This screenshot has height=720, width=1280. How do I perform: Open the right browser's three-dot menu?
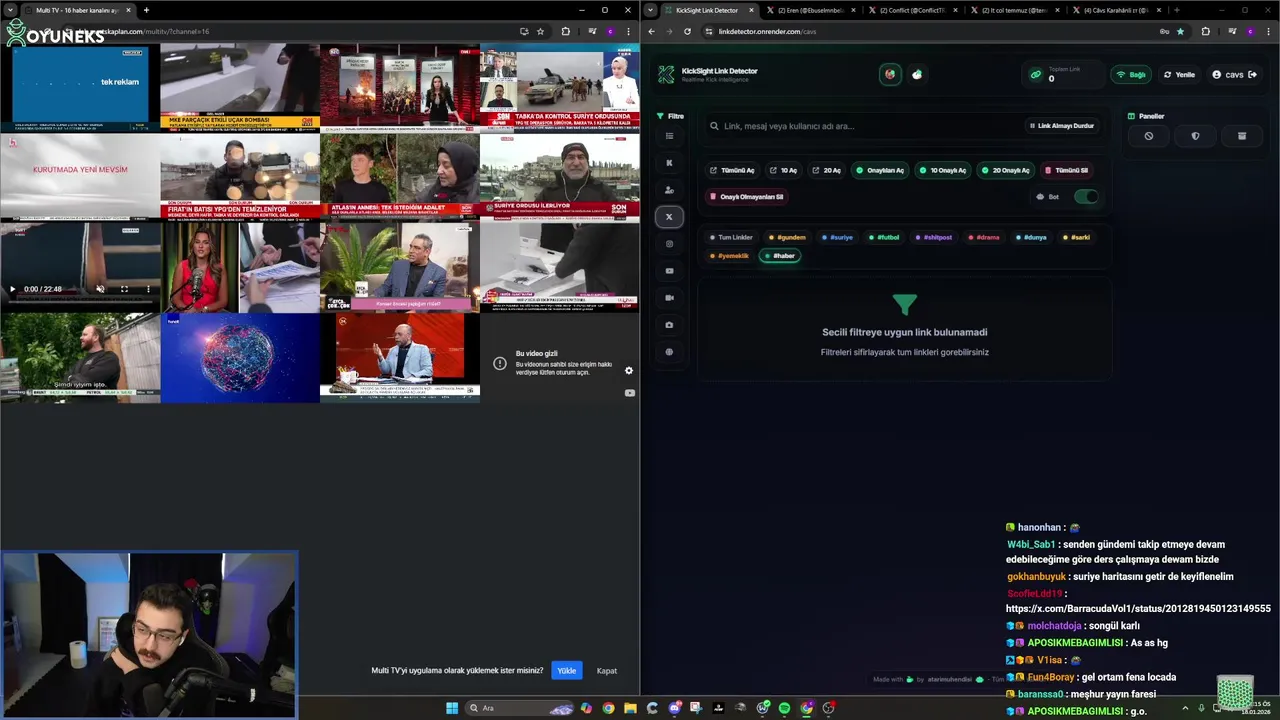pos(1268,31)
